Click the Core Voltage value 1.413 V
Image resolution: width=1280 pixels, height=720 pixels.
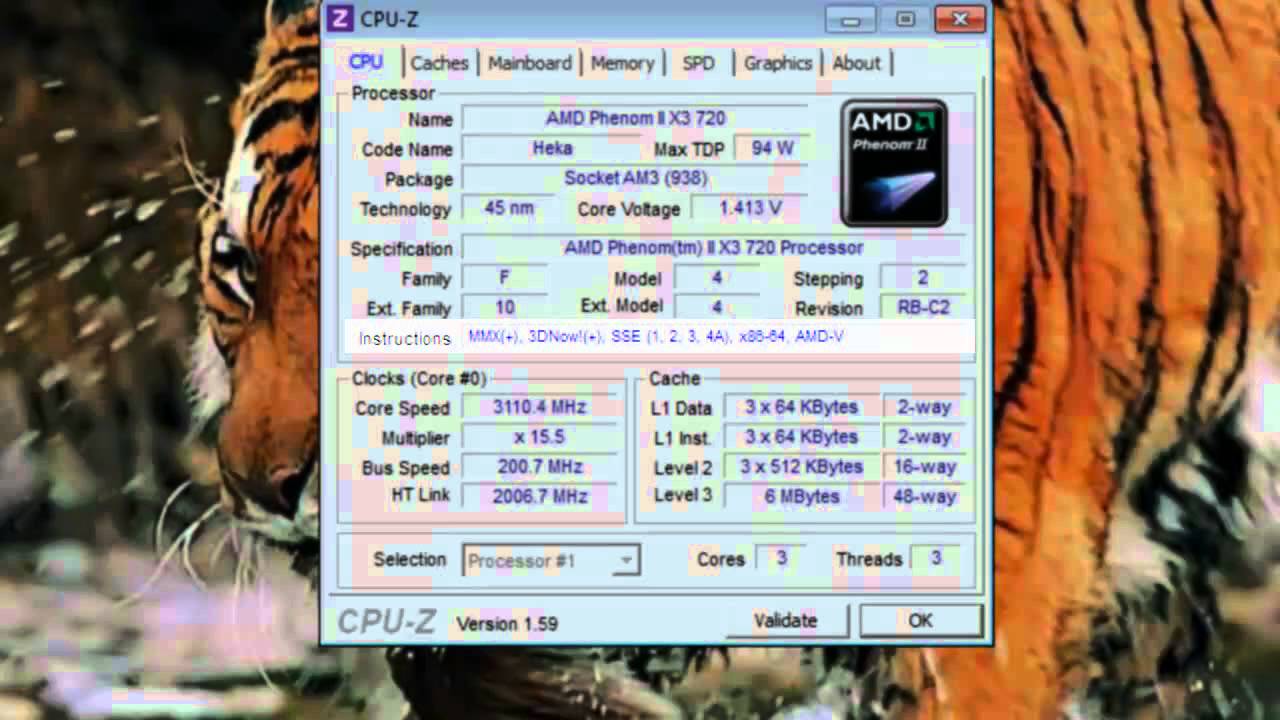click(750, 208)
